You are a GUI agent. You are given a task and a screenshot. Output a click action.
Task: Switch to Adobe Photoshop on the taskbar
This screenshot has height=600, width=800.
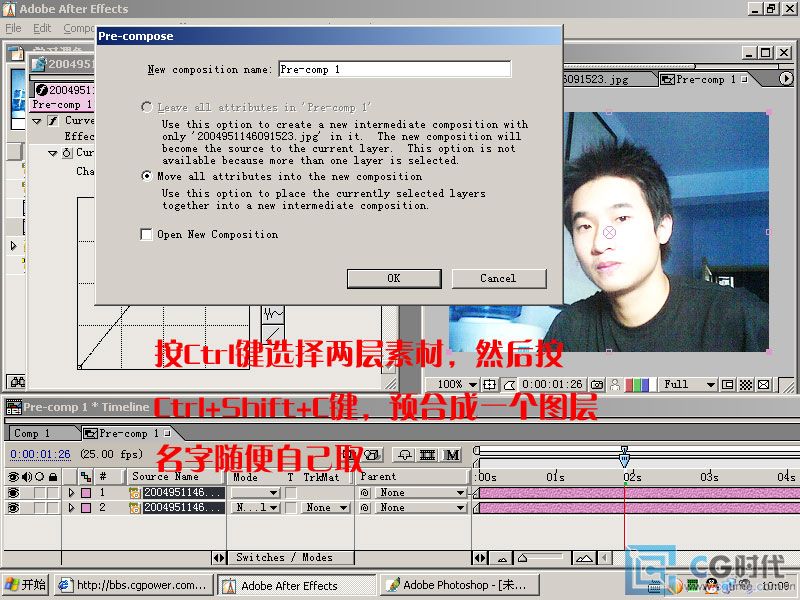(x=461, y=585)
